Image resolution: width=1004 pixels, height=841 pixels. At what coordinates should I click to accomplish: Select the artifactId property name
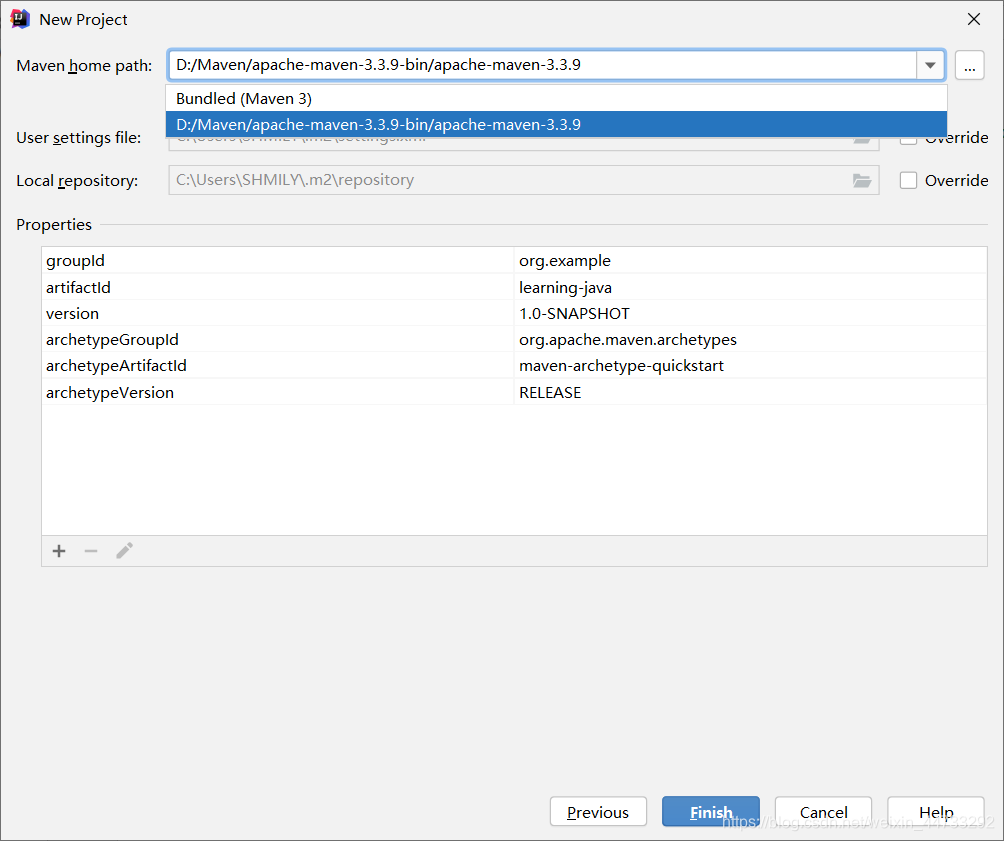[78, 288]
